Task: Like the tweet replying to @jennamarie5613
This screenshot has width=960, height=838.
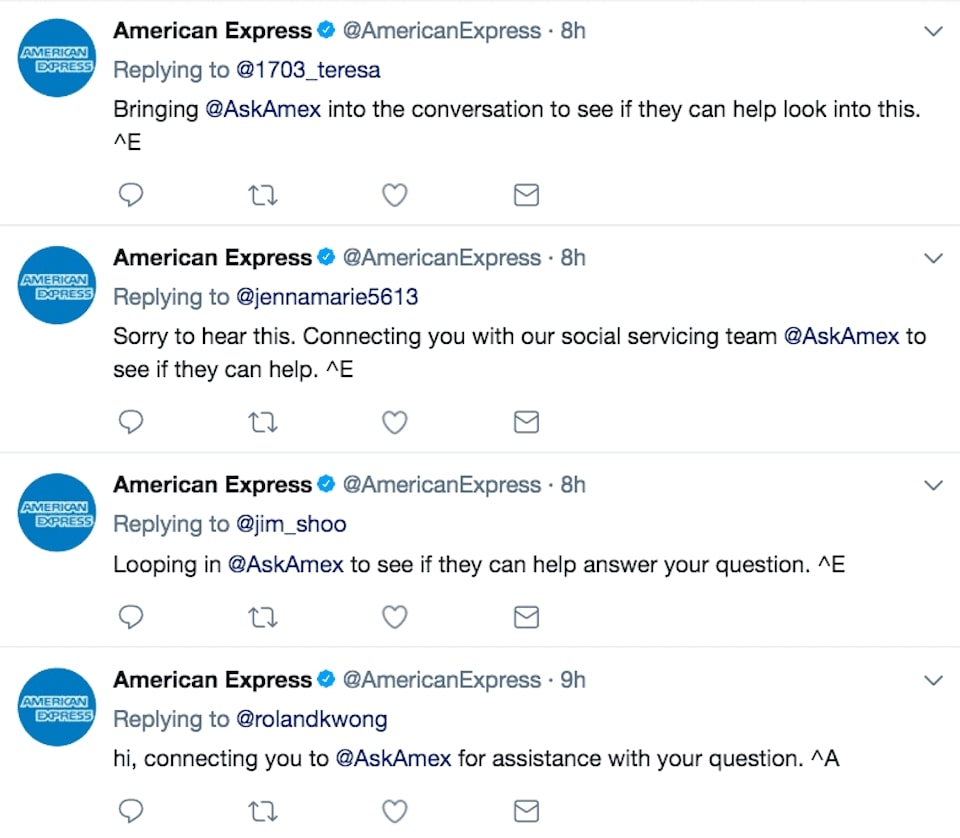Action: pos(394,422)
